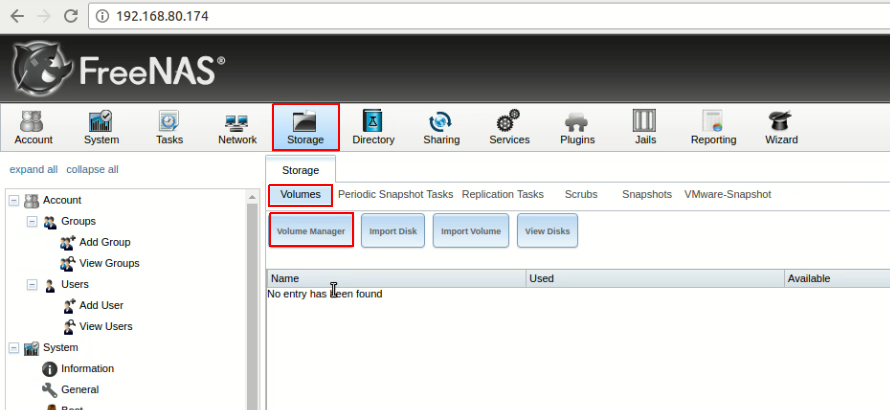Collapse the Users tree node
This screenshot has height=410, width=890.
[32, 285]
